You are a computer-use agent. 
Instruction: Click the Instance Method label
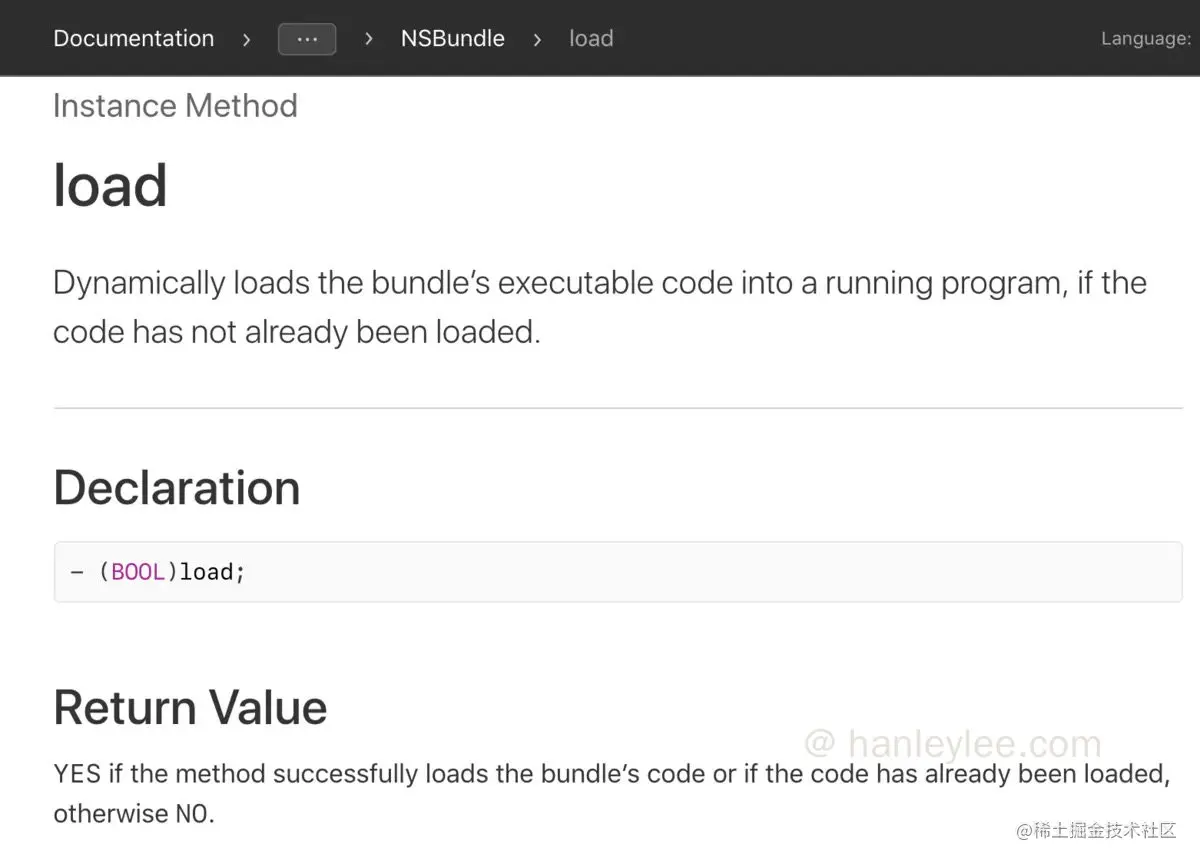pos(175,106)
